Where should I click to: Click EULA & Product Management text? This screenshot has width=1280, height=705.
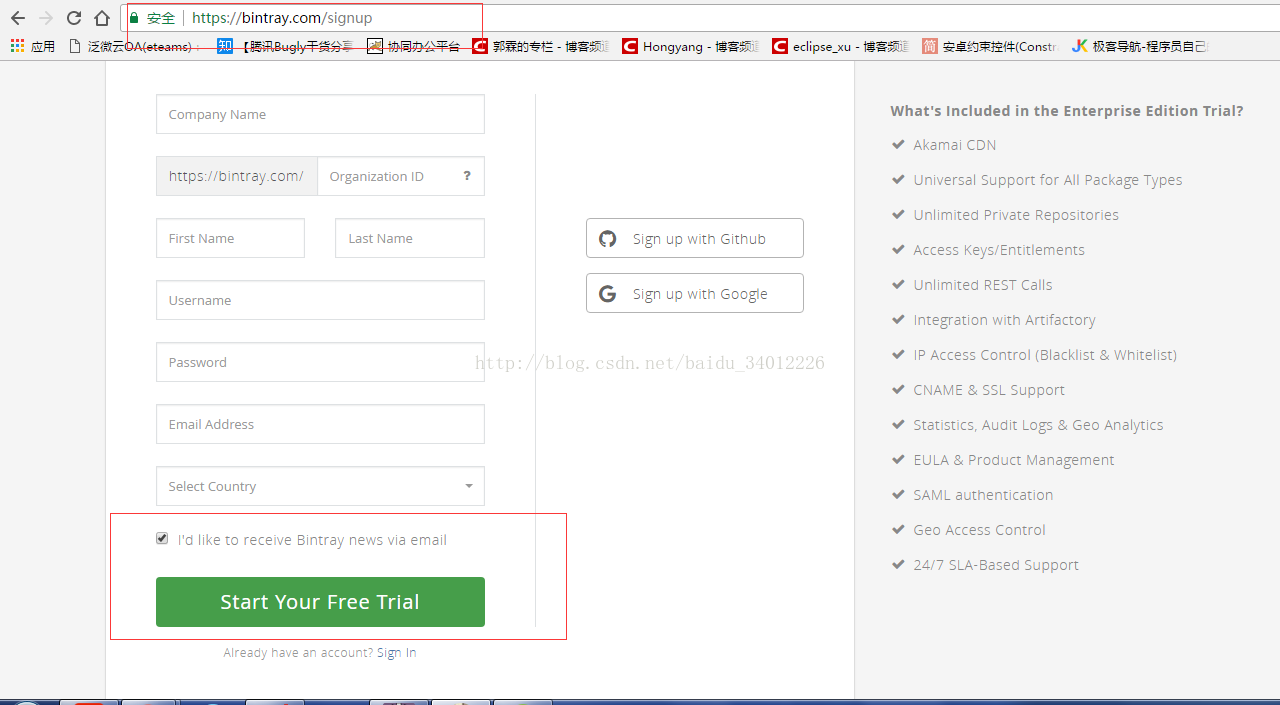click(x=1013, y=460)
